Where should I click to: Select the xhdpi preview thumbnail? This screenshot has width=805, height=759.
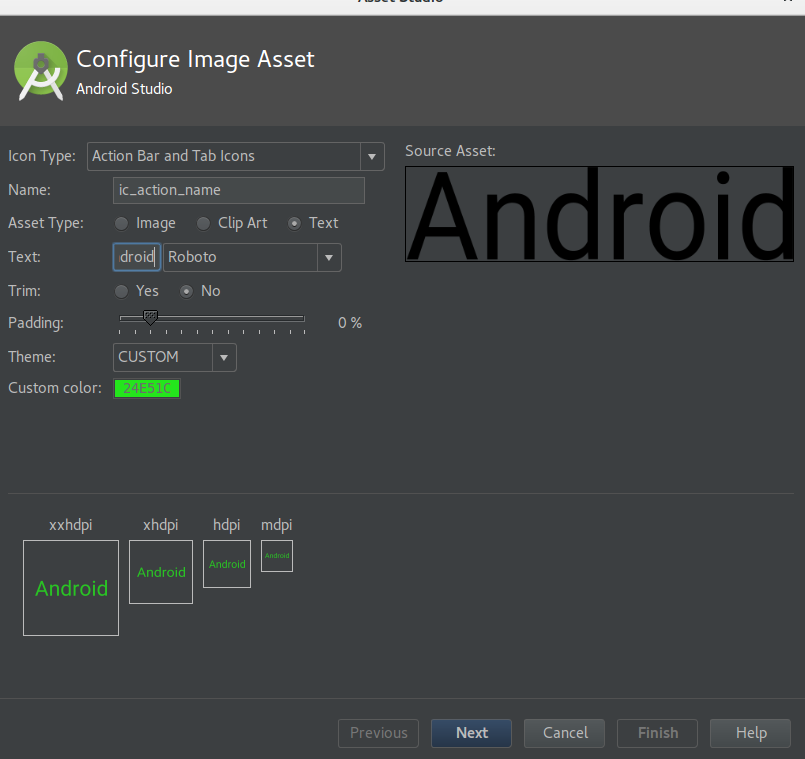click(x=161, y=572)
